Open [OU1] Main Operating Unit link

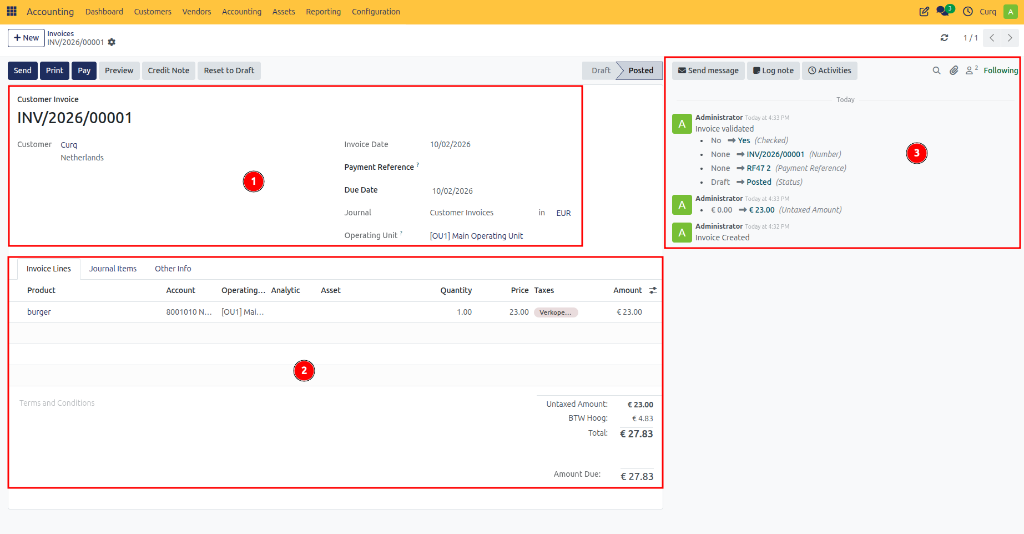point(476,236)
